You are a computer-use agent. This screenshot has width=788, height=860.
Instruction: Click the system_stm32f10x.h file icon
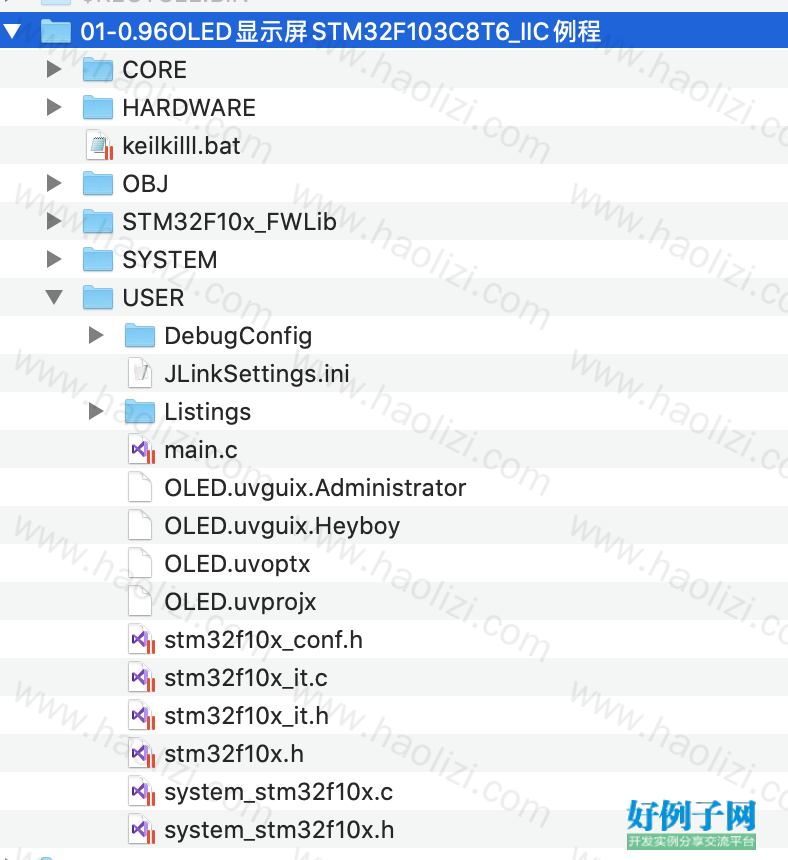tap(142, 829)
